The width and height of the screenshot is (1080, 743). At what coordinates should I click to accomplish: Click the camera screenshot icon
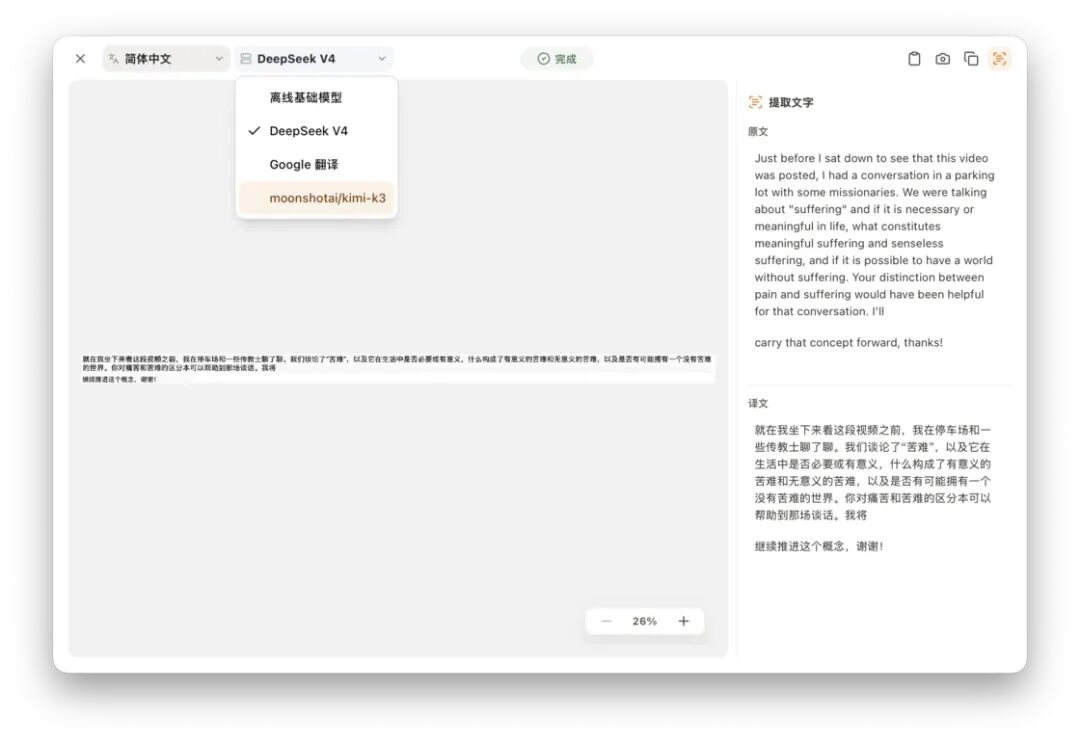pyautogui.click(x=942, y=59)
